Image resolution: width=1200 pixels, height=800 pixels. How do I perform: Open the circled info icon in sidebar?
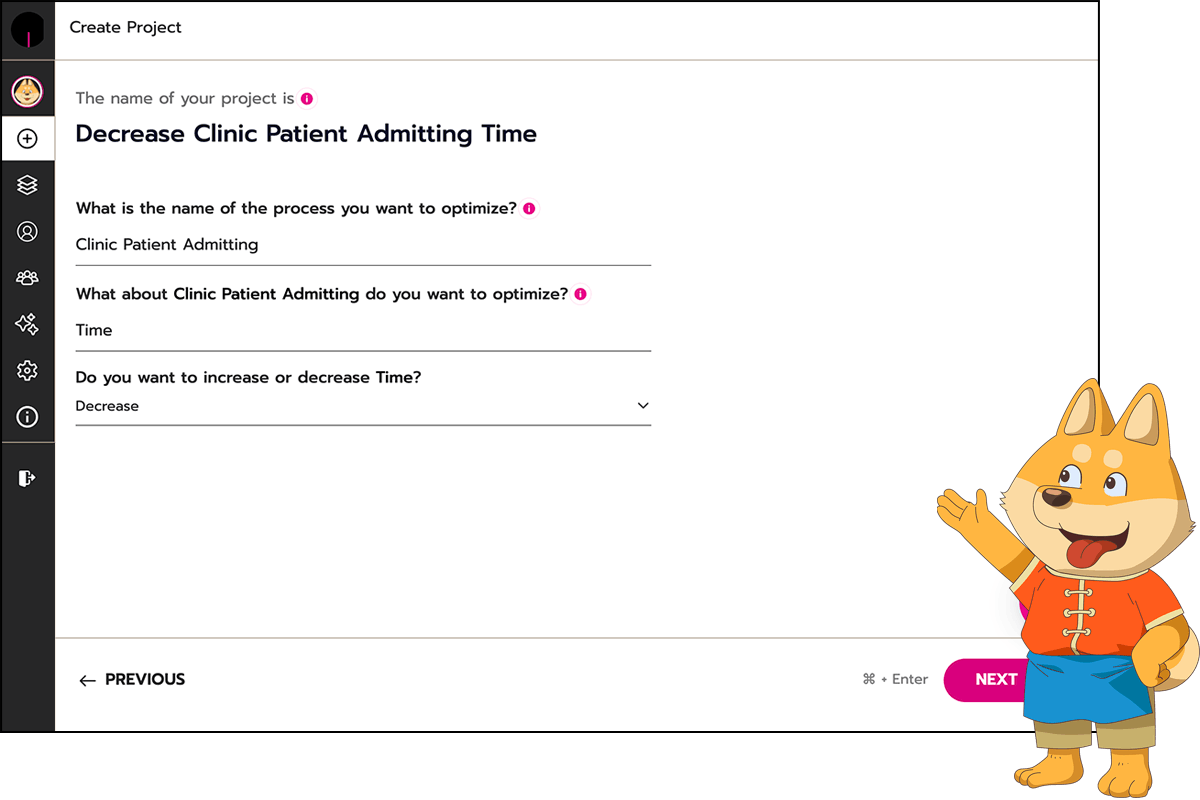coord(28,417)
